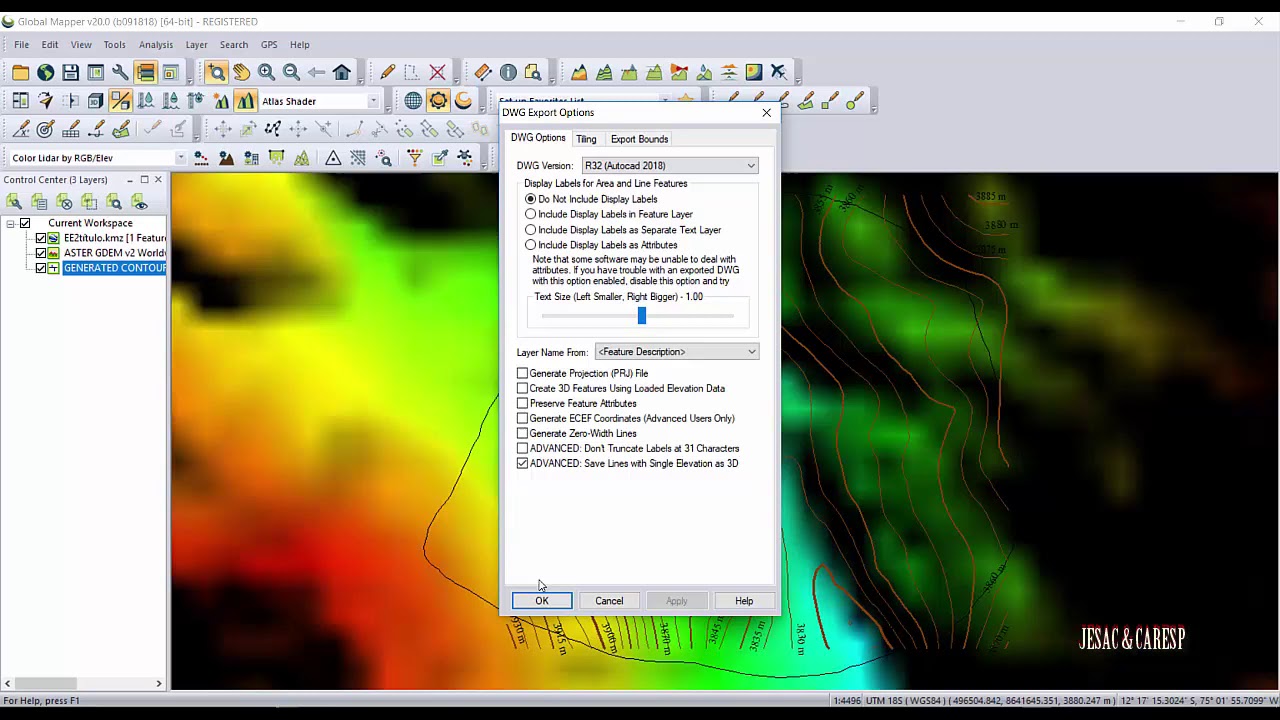Click the Home full view icon

coord(342,72)
